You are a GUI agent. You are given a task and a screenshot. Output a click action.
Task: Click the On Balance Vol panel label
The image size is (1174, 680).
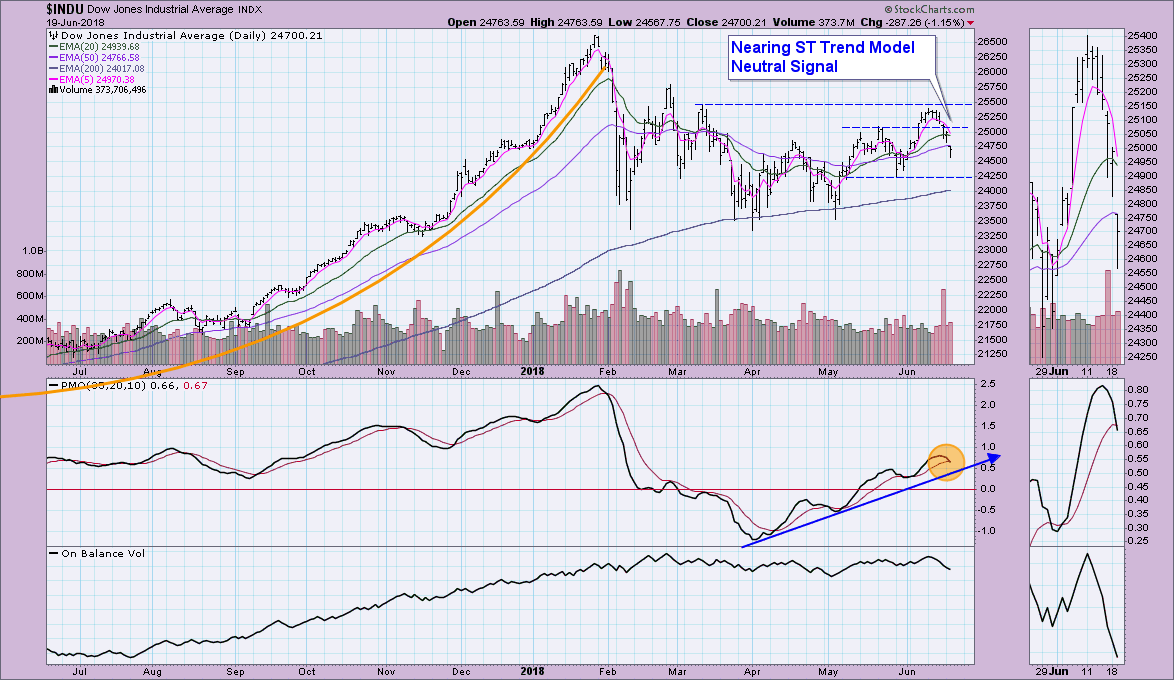pyautogui.click(x=103, y=553)
